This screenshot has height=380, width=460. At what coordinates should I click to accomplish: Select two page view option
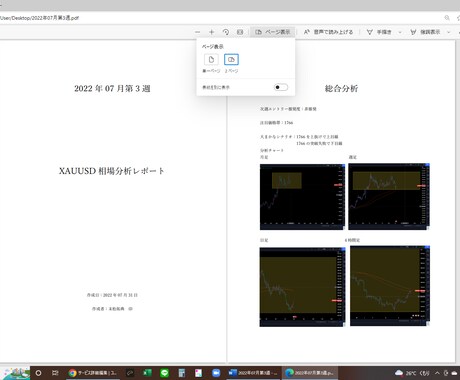[x=231, y=60]
